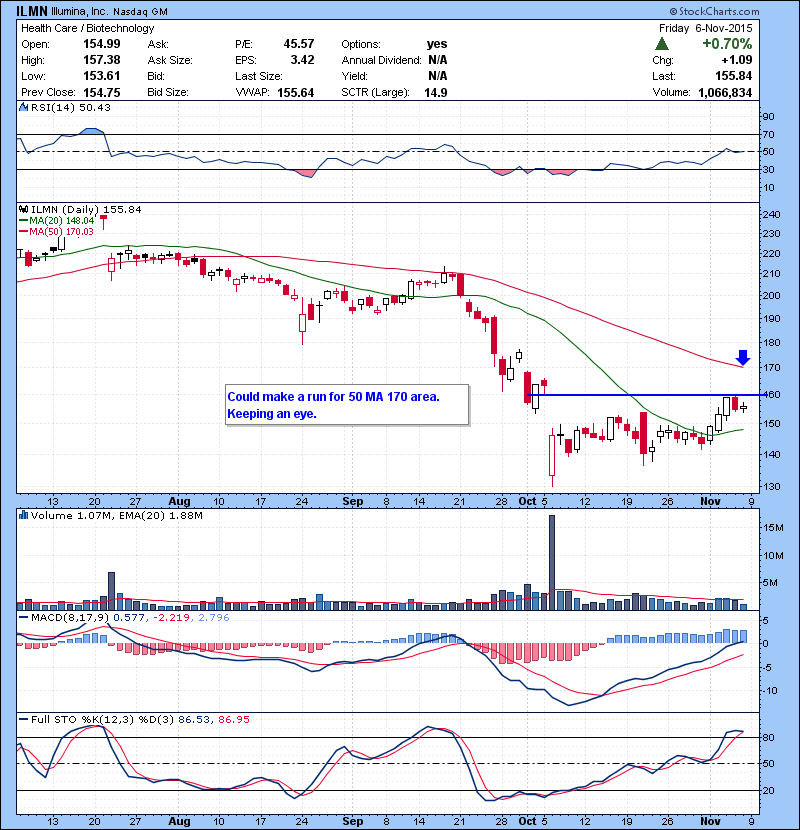Click the ILMN (Daily) 155.84 chart label

pos(86,210)
